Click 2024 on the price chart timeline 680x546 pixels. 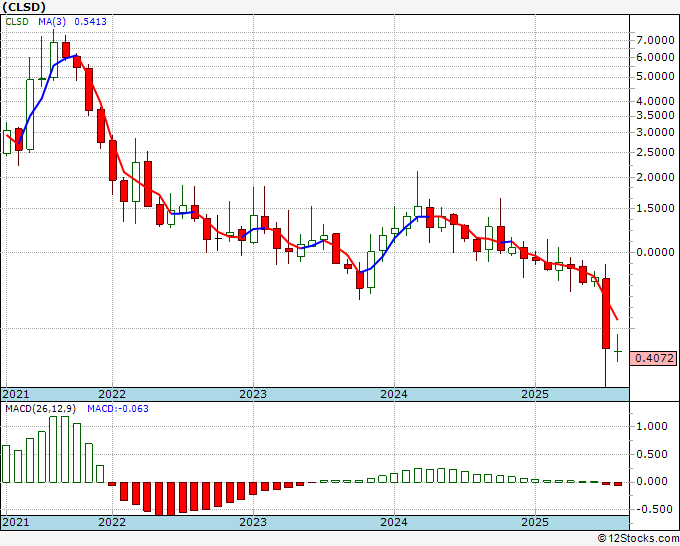click(394, 394)
